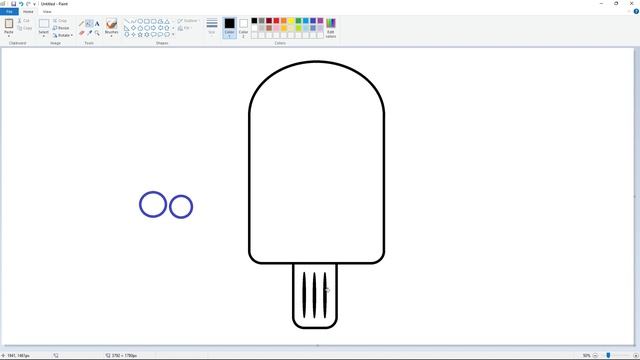Expand the Shapes gallery more arrow
This screenshot has height=360, width=640.
coord(173,35)
